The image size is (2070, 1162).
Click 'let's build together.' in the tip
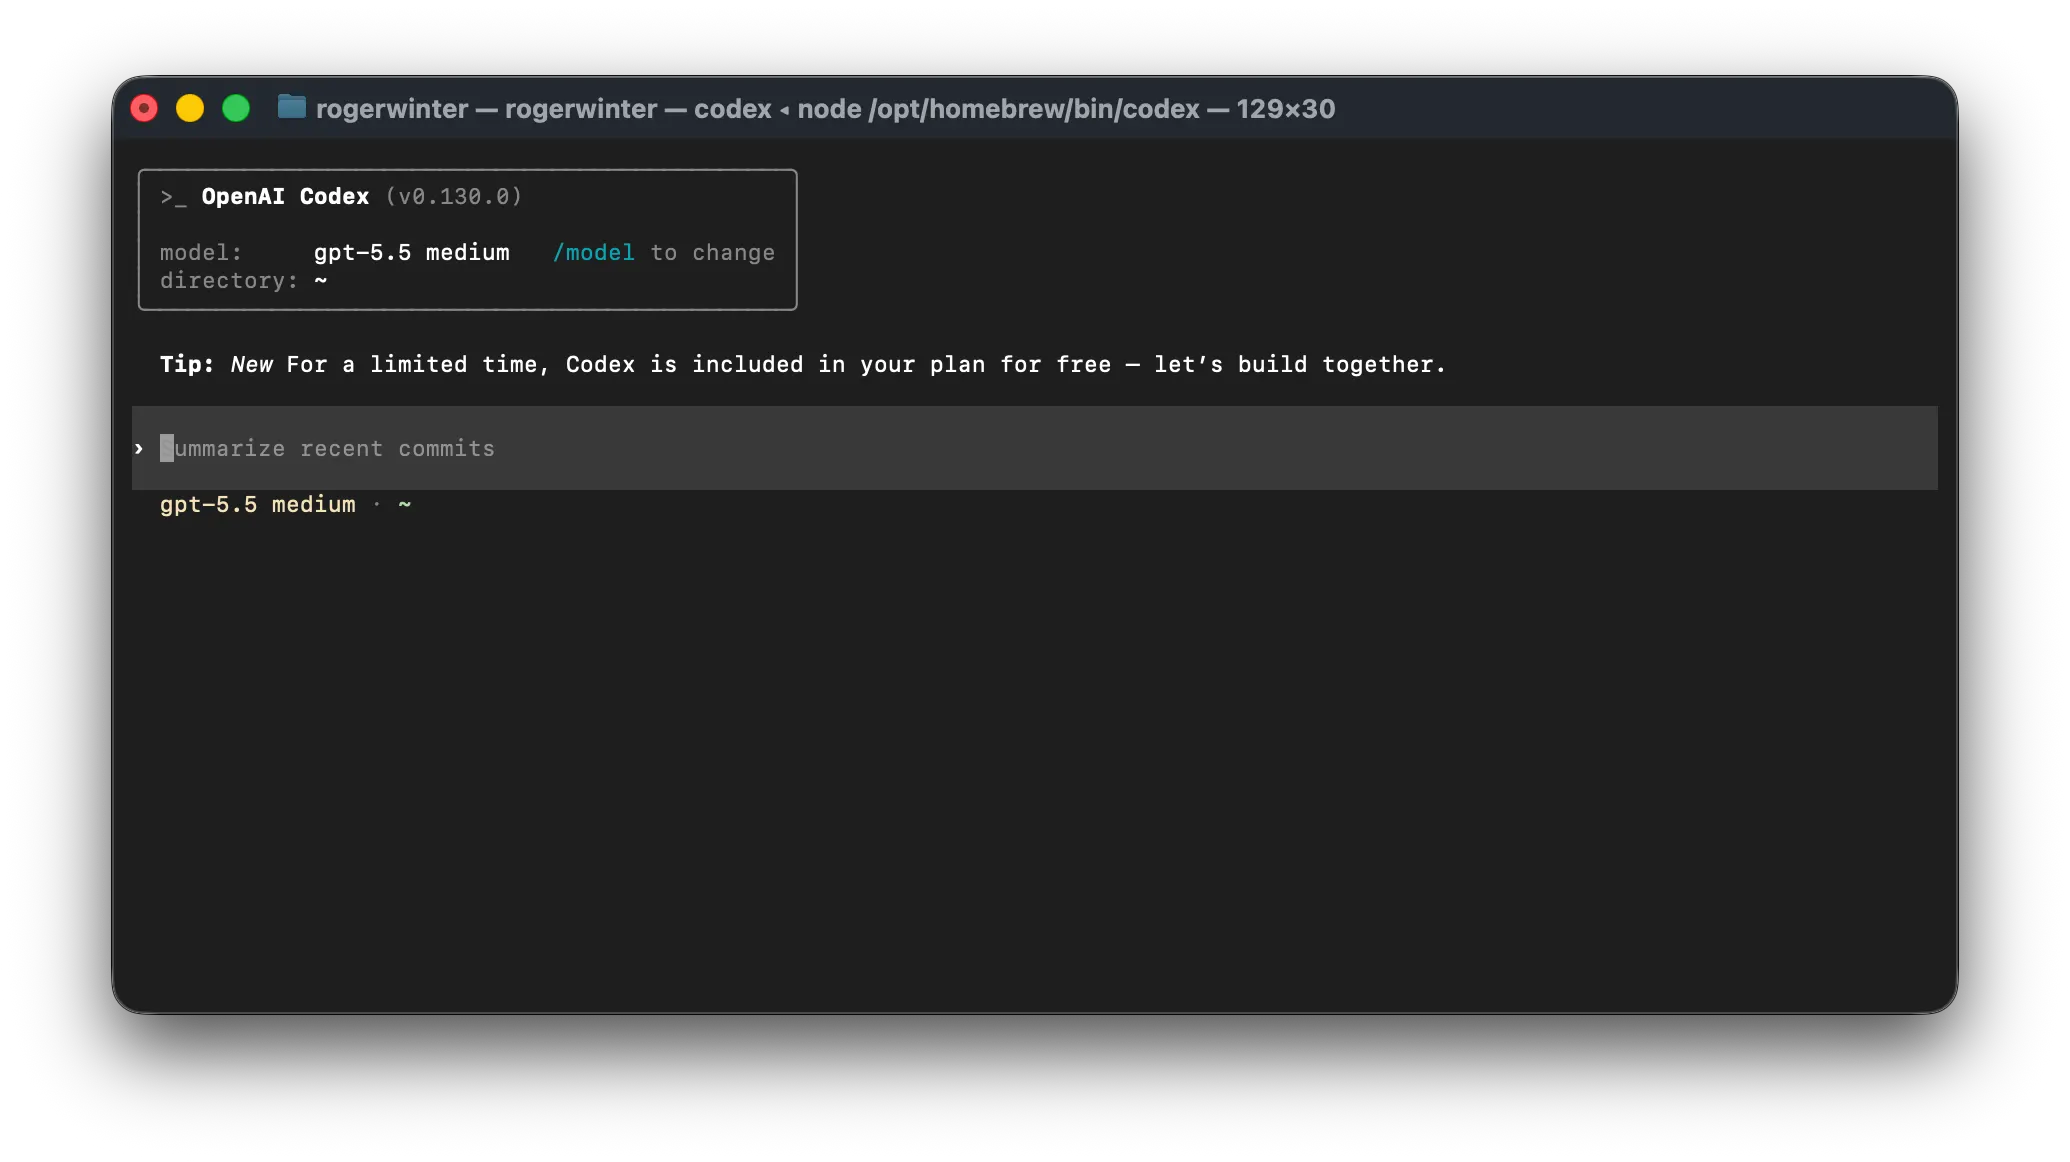[x=1299, y=364]
